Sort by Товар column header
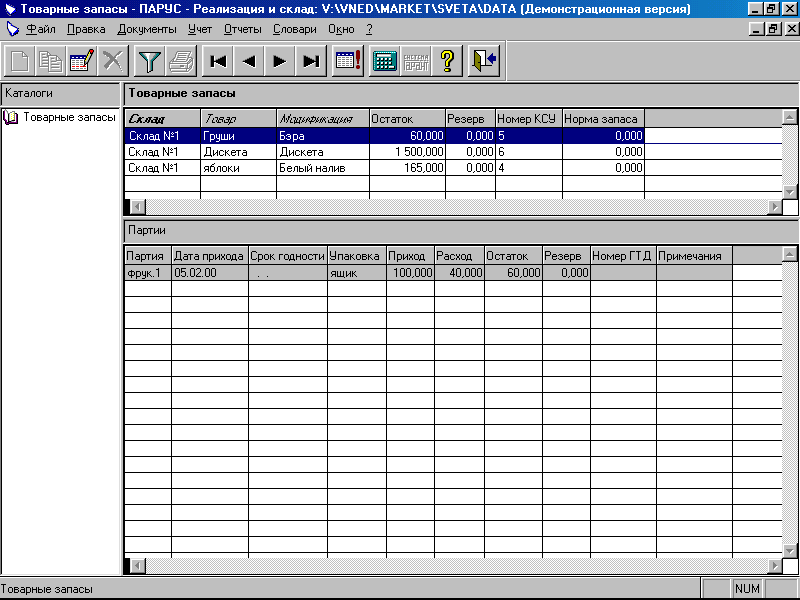Viewport: 800px width, 600px height. 238,119
